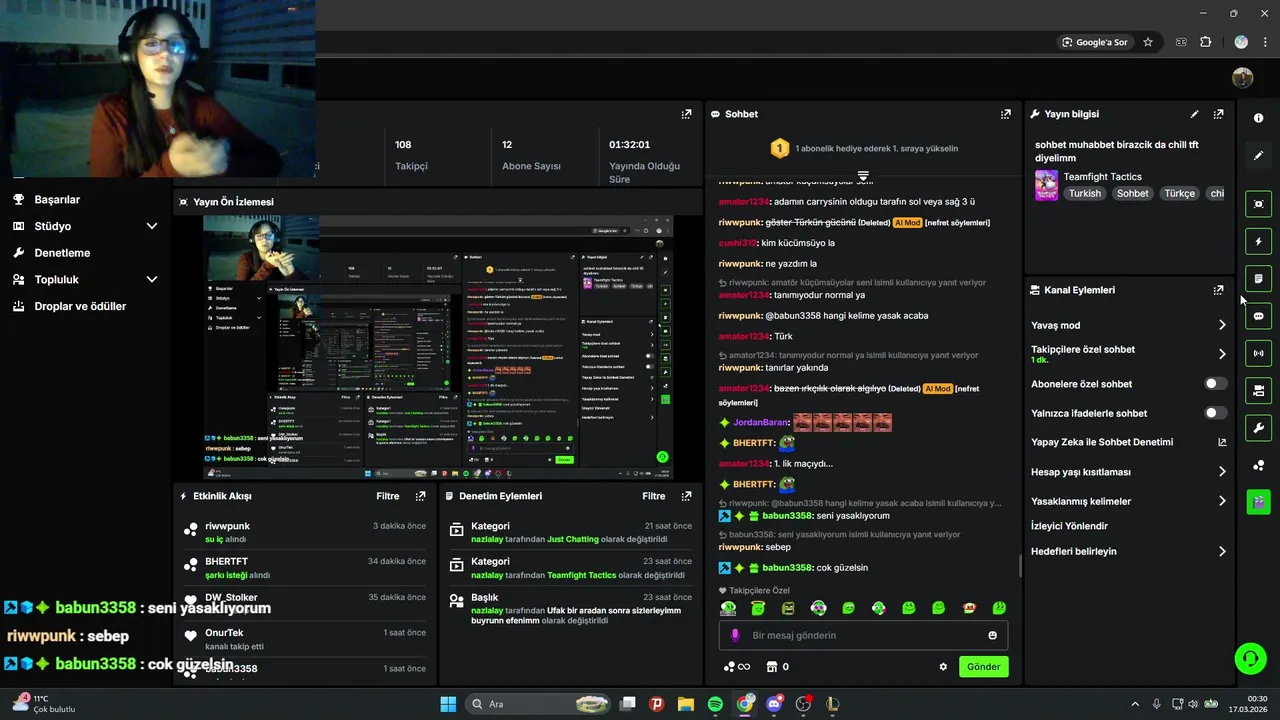Pop out the Kanal Eylemleri panel
Viewport: 1280px width, 720px height.
point(1218,290)
